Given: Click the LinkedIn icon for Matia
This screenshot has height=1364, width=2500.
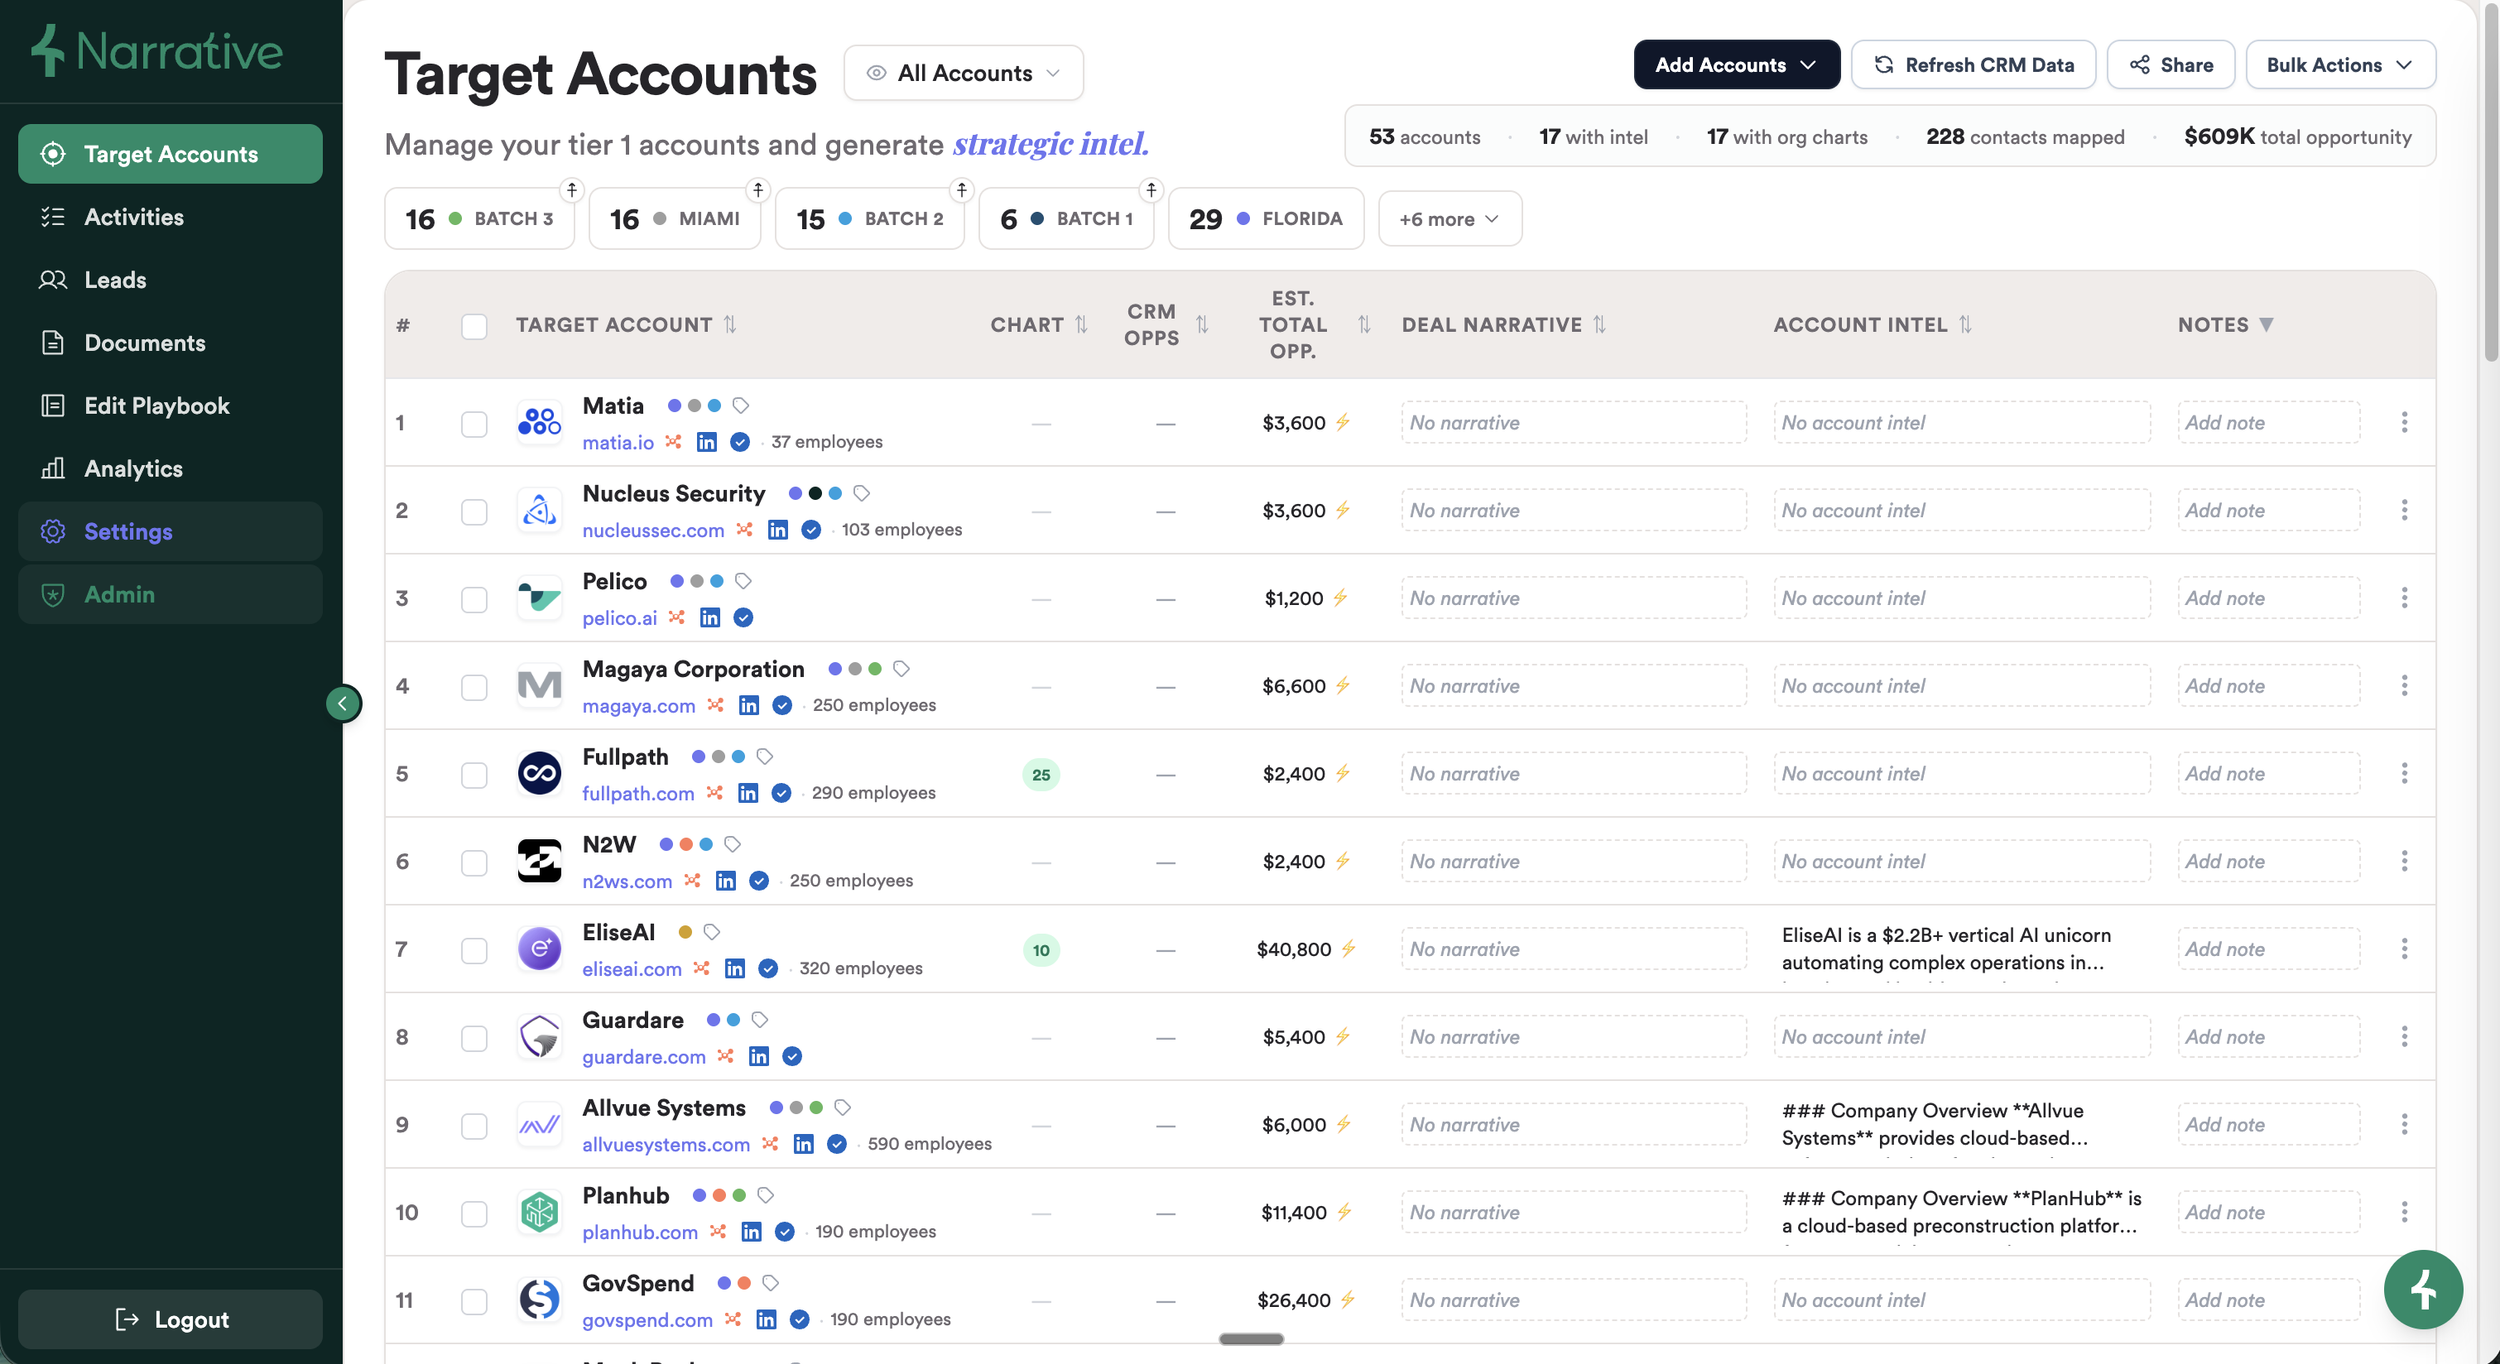Looking at the screenshot, I should point(706,442).
